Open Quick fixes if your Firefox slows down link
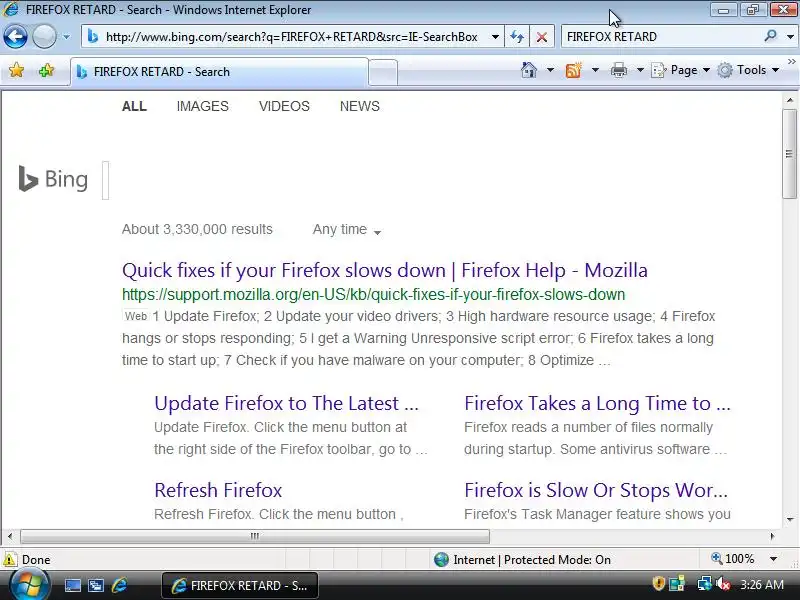Image resolution: width=800 pixels, height=600 pixels. click(x=385, y=270)
